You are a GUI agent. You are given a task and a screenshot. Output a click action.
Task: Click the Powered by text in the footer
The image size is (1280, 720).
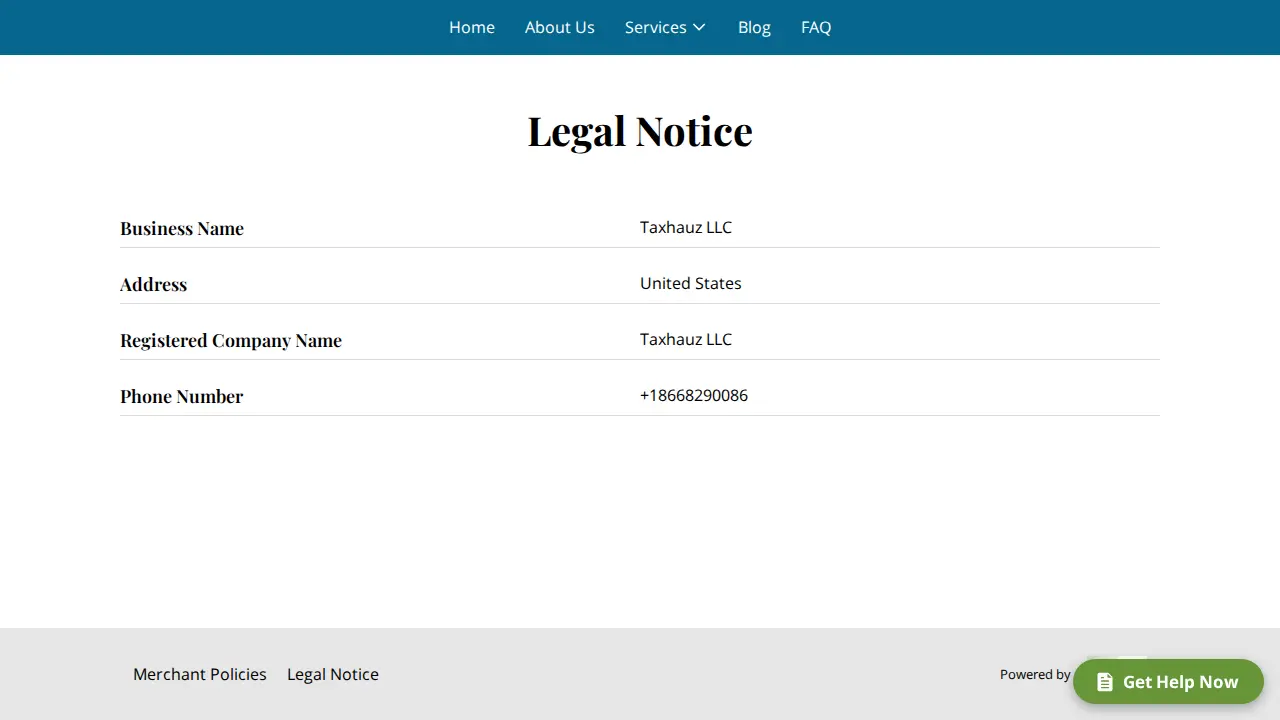click(x=1035, y=674)
